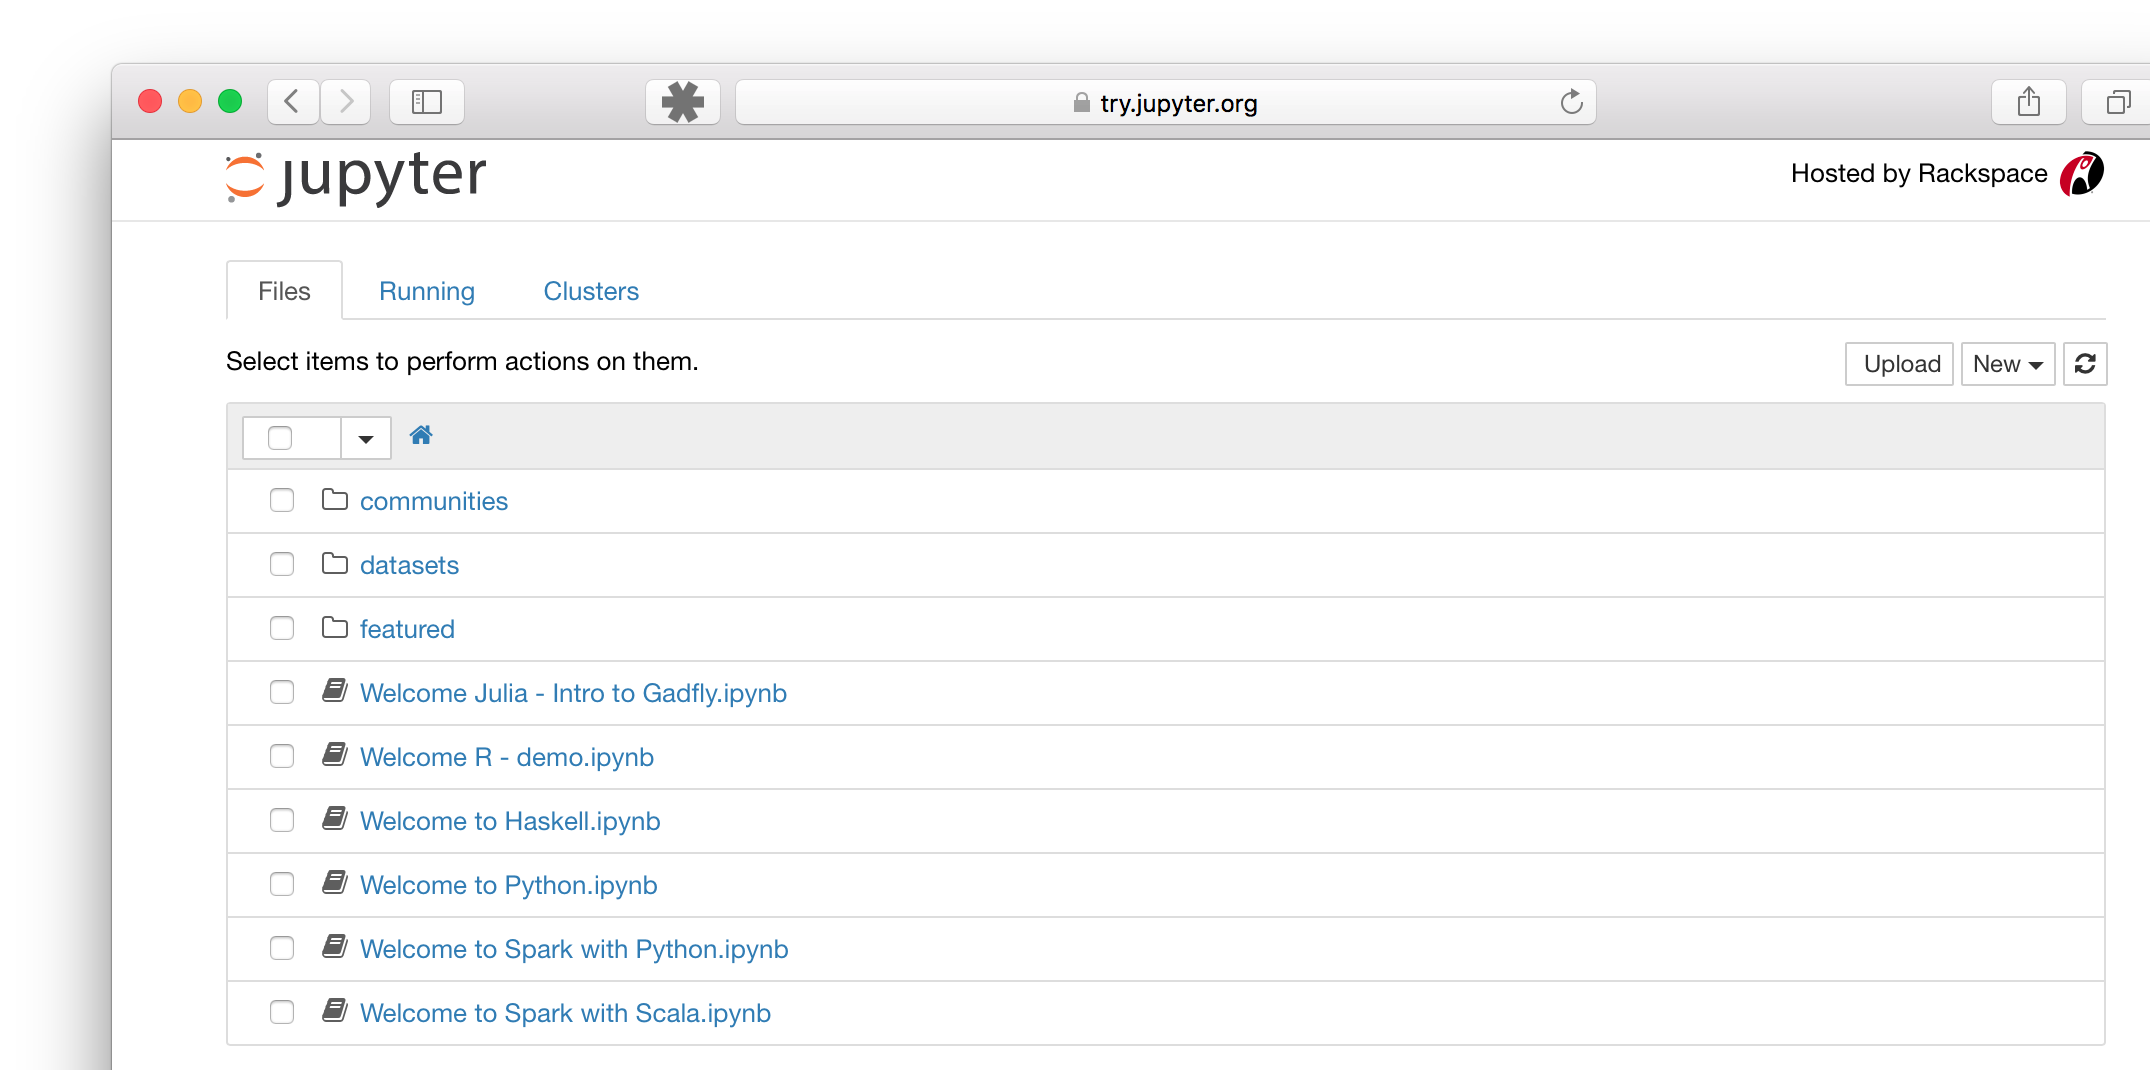
Task: Open the featured folder
Action: (x=407, y=629)
